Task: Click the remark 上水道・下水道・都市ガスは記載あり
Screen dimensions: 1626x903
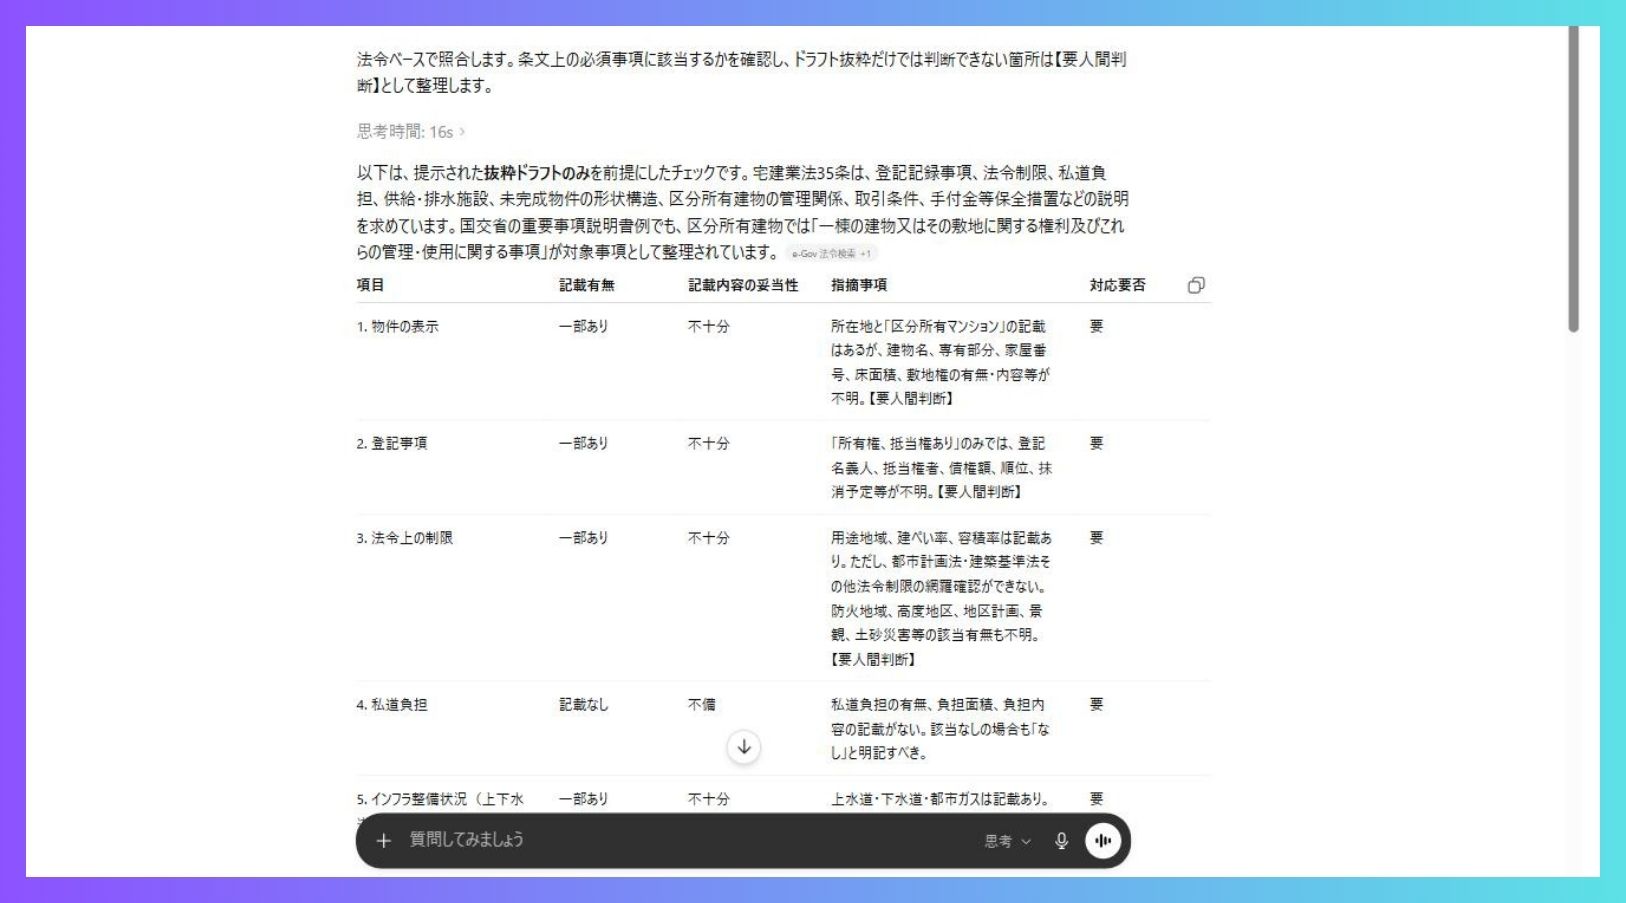Action: [940, 799]
